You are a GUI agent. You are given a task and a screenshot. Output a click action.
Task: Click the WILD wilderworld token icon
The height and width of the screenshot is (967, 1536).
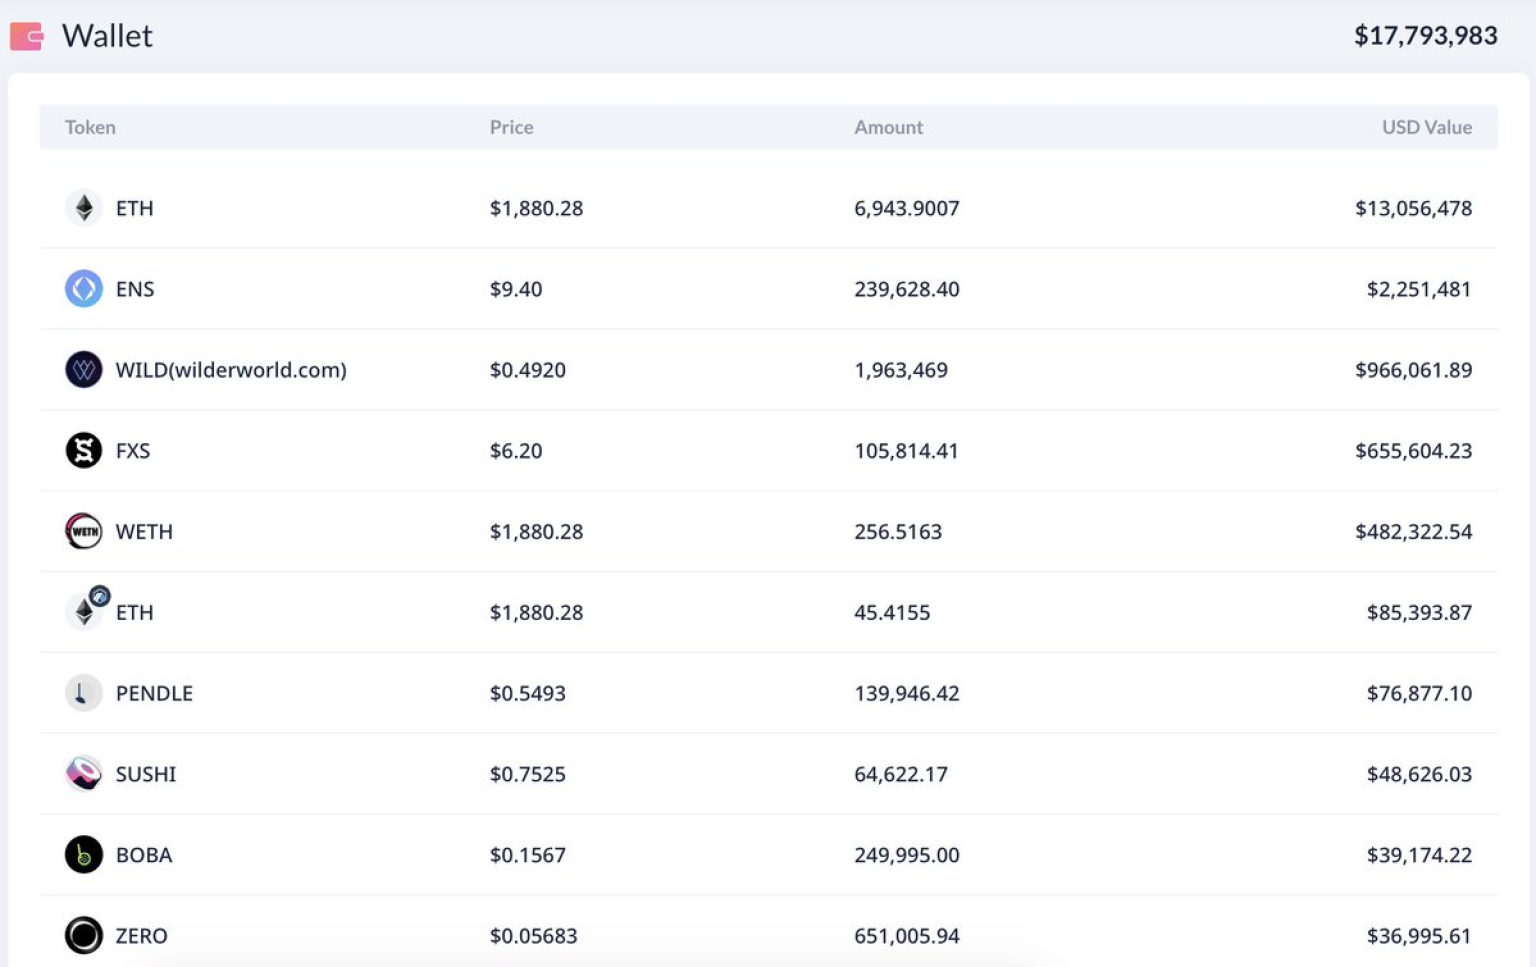(x=83, y=369)
